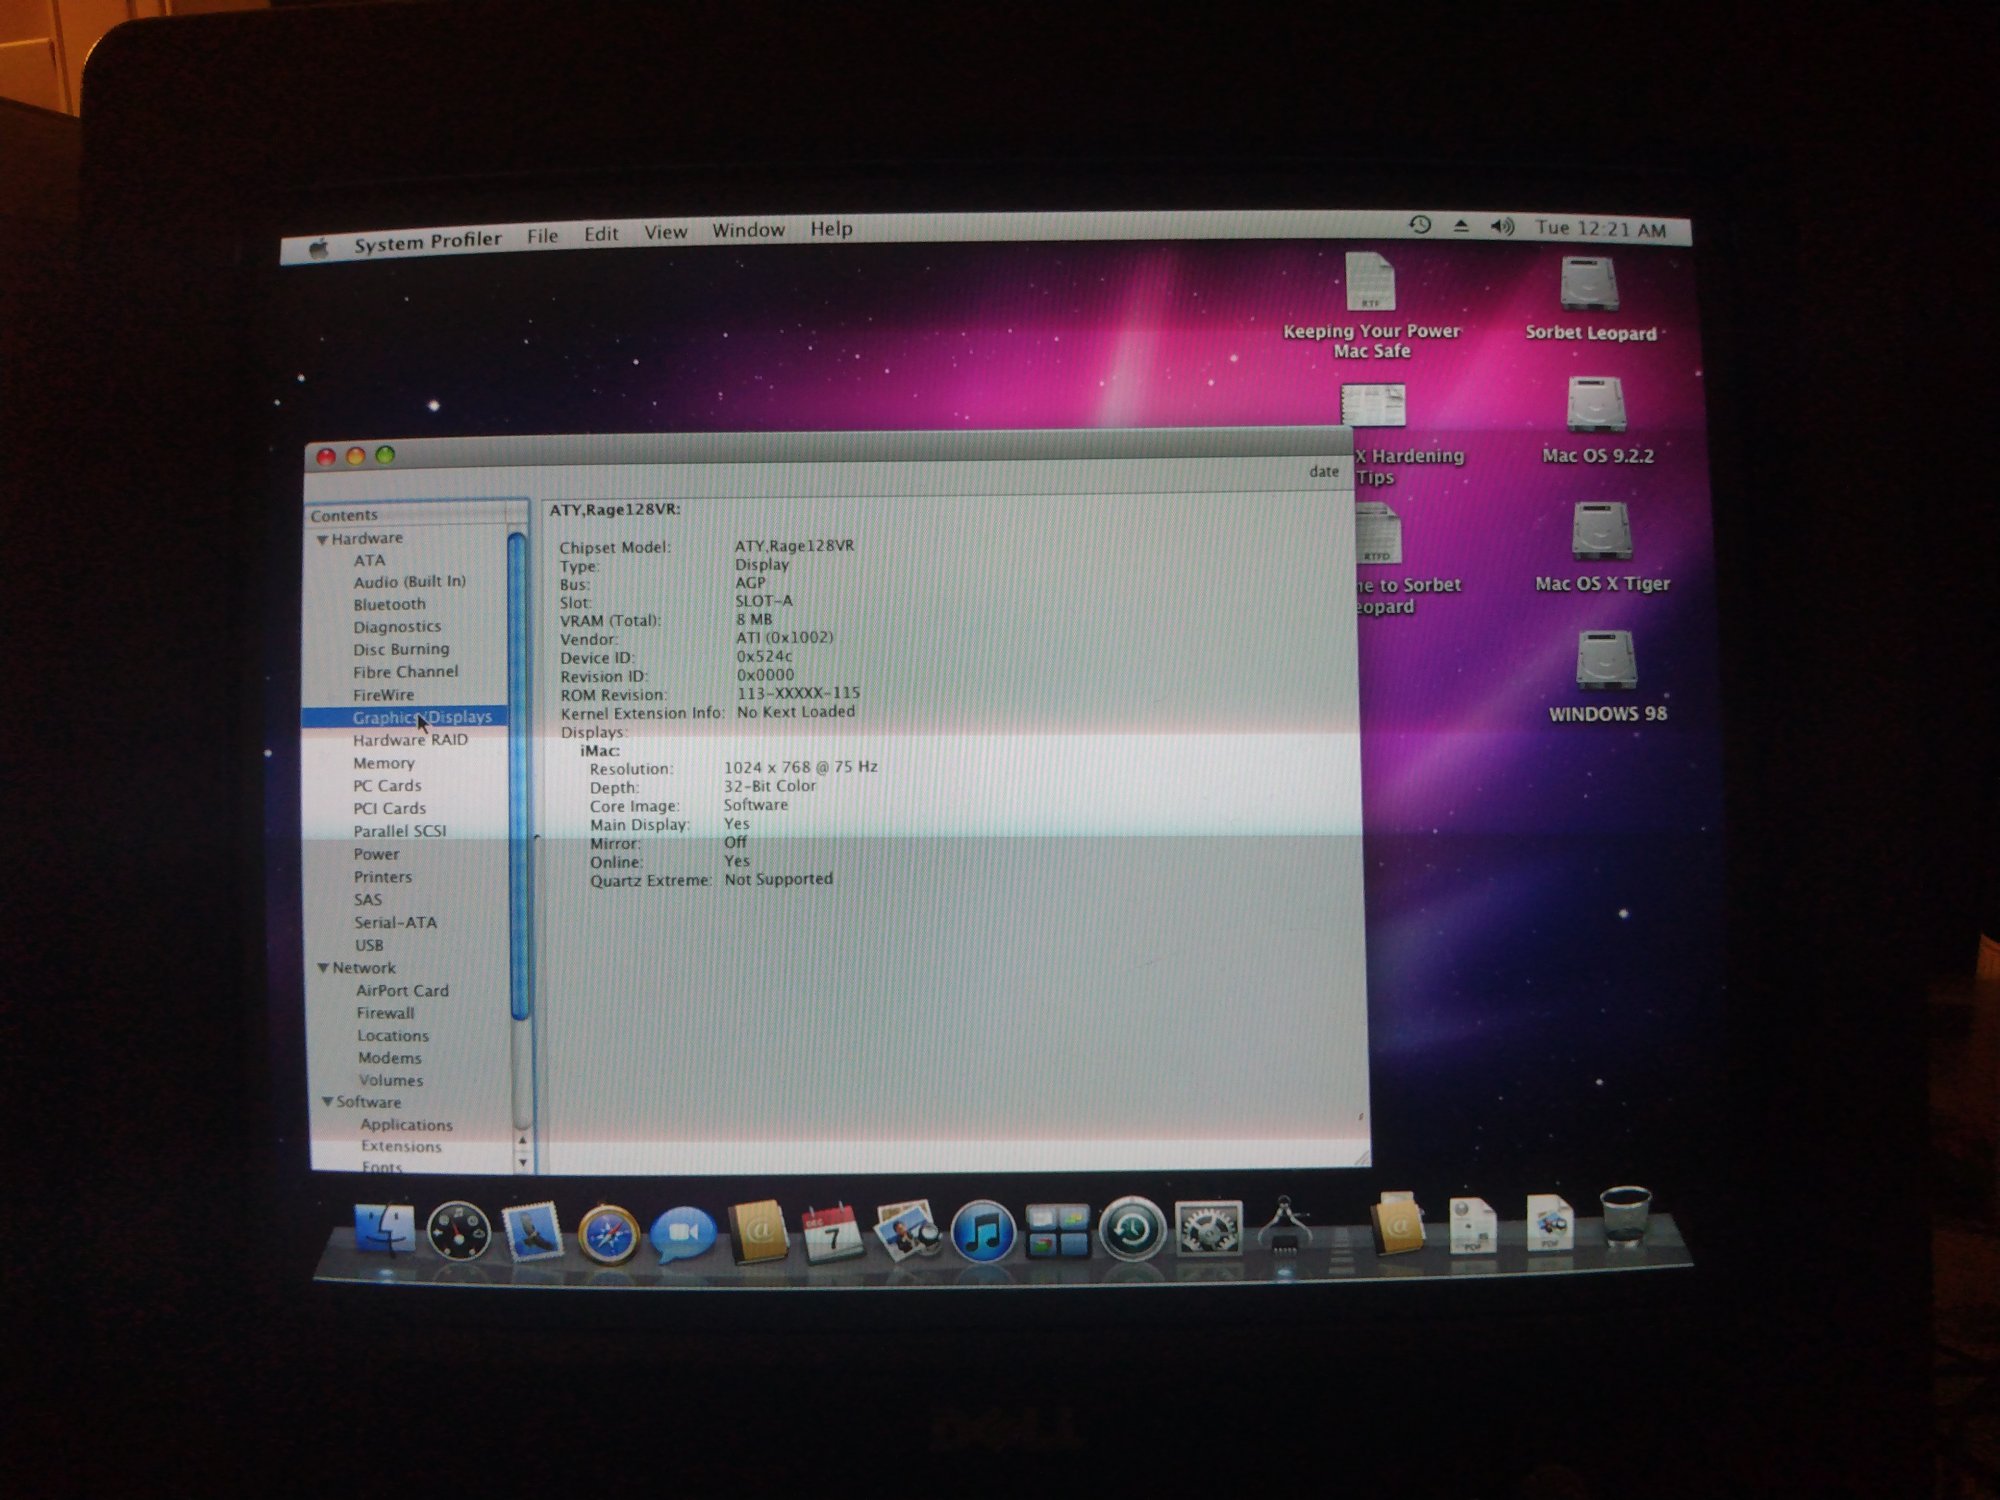Click the Trash in the dock
Screen dimensions: 2000x1500
1625,1219
